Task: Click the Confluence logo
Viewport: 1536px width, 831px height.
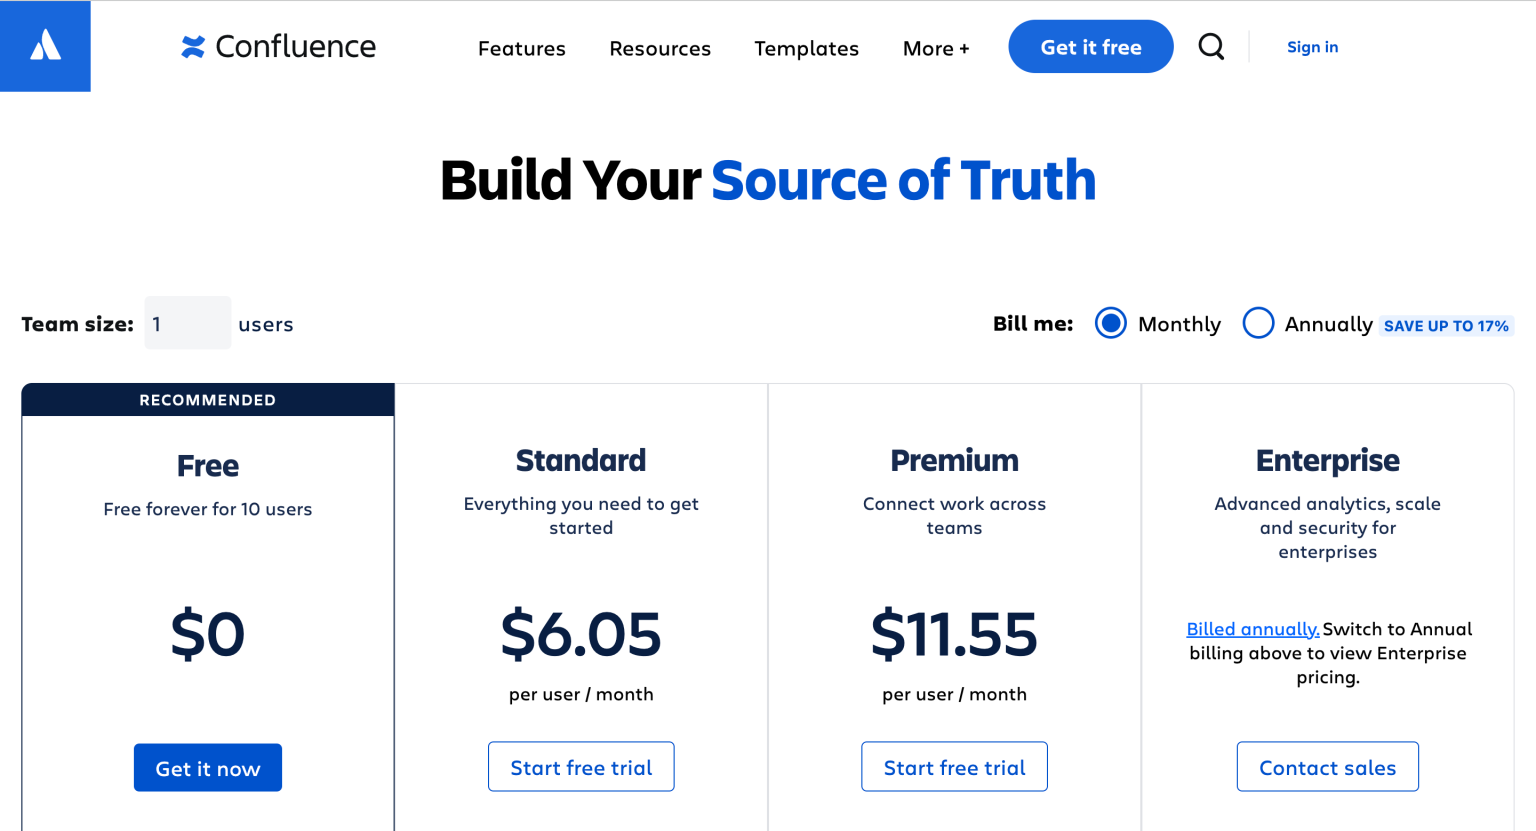Action: (278, 46)
